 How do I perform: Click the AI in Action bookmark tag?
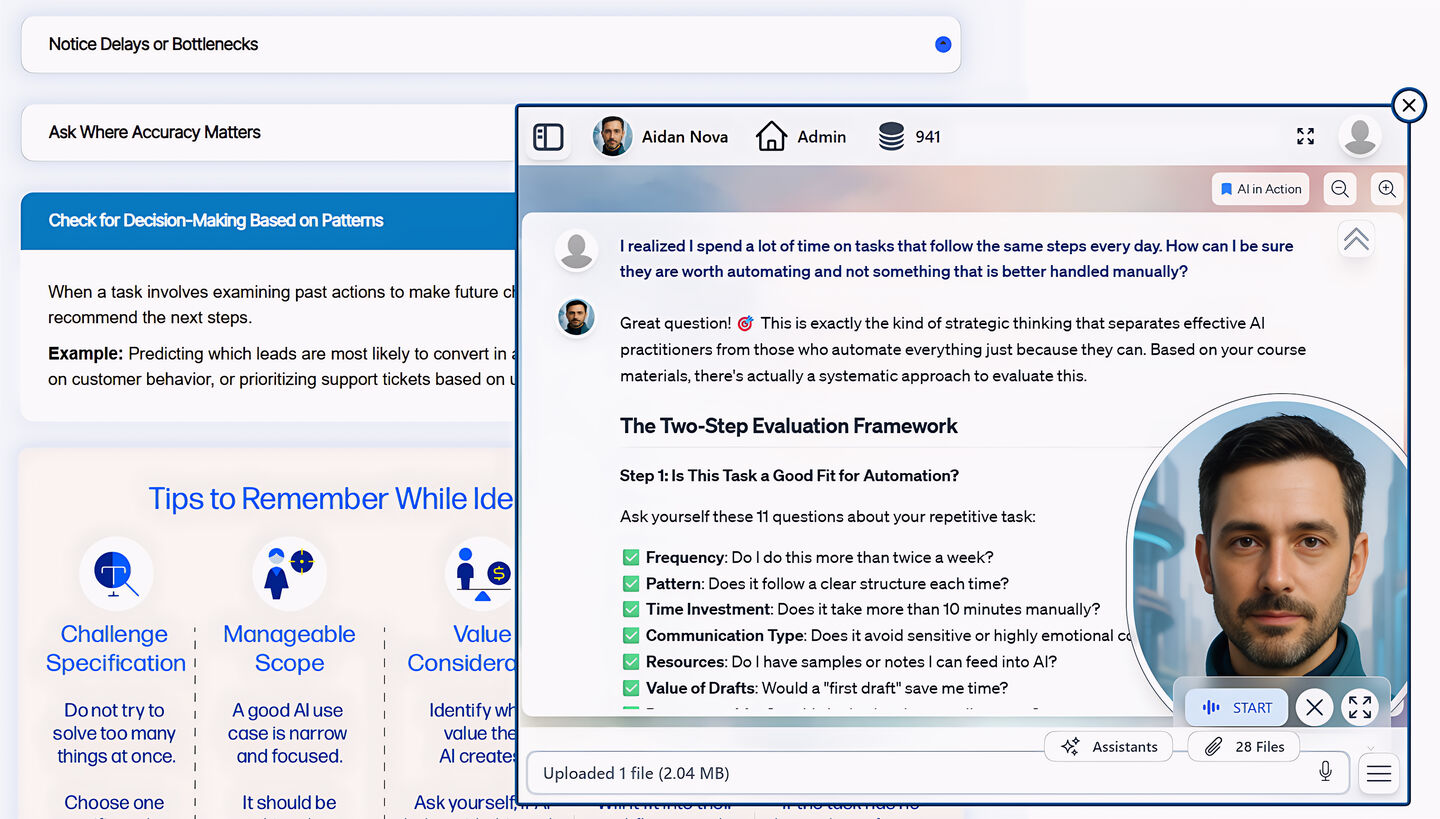tap(1260, 189)
